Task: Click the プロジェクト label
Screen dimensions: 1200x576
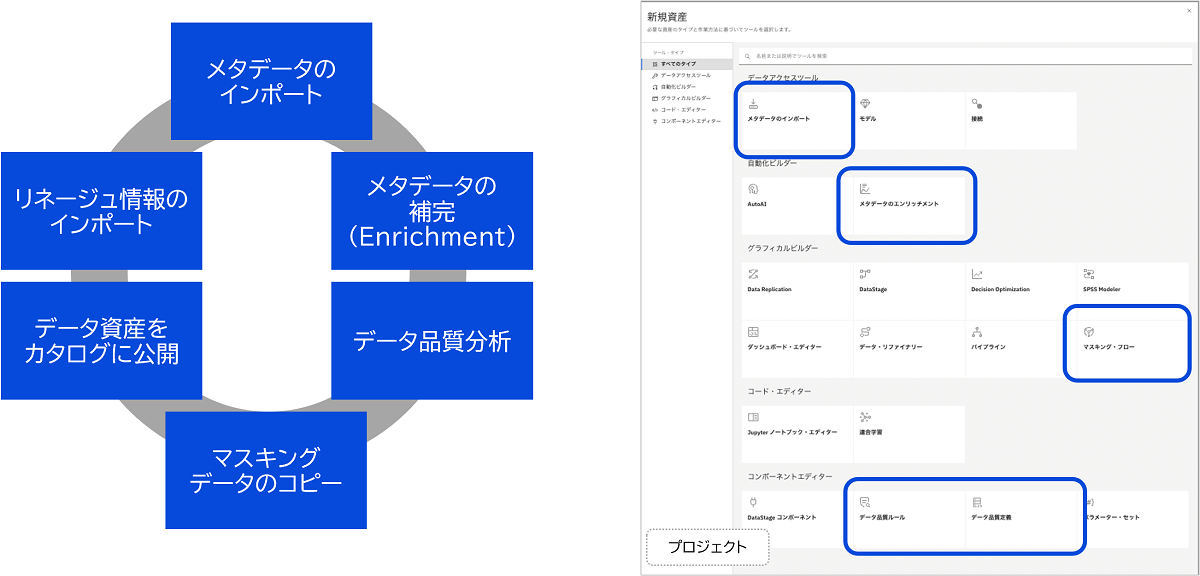Action: [707, 547]
